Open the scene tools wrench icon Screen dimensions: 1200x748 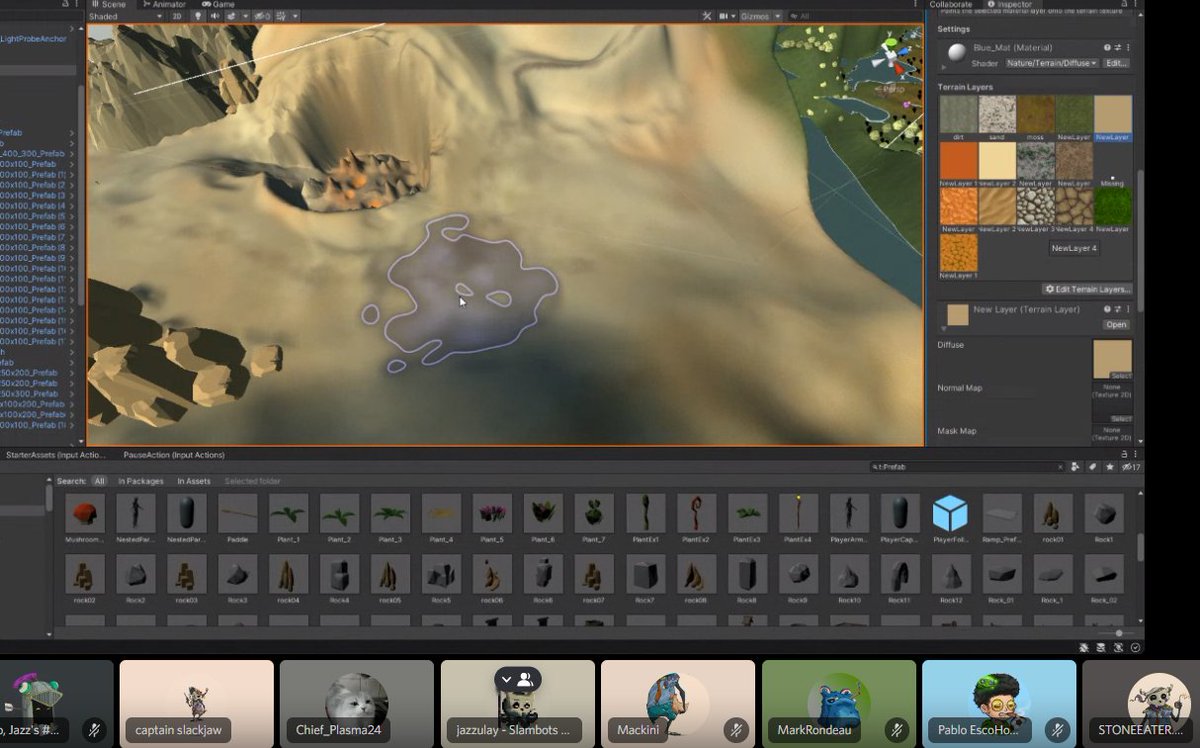[x=707, y=16]
